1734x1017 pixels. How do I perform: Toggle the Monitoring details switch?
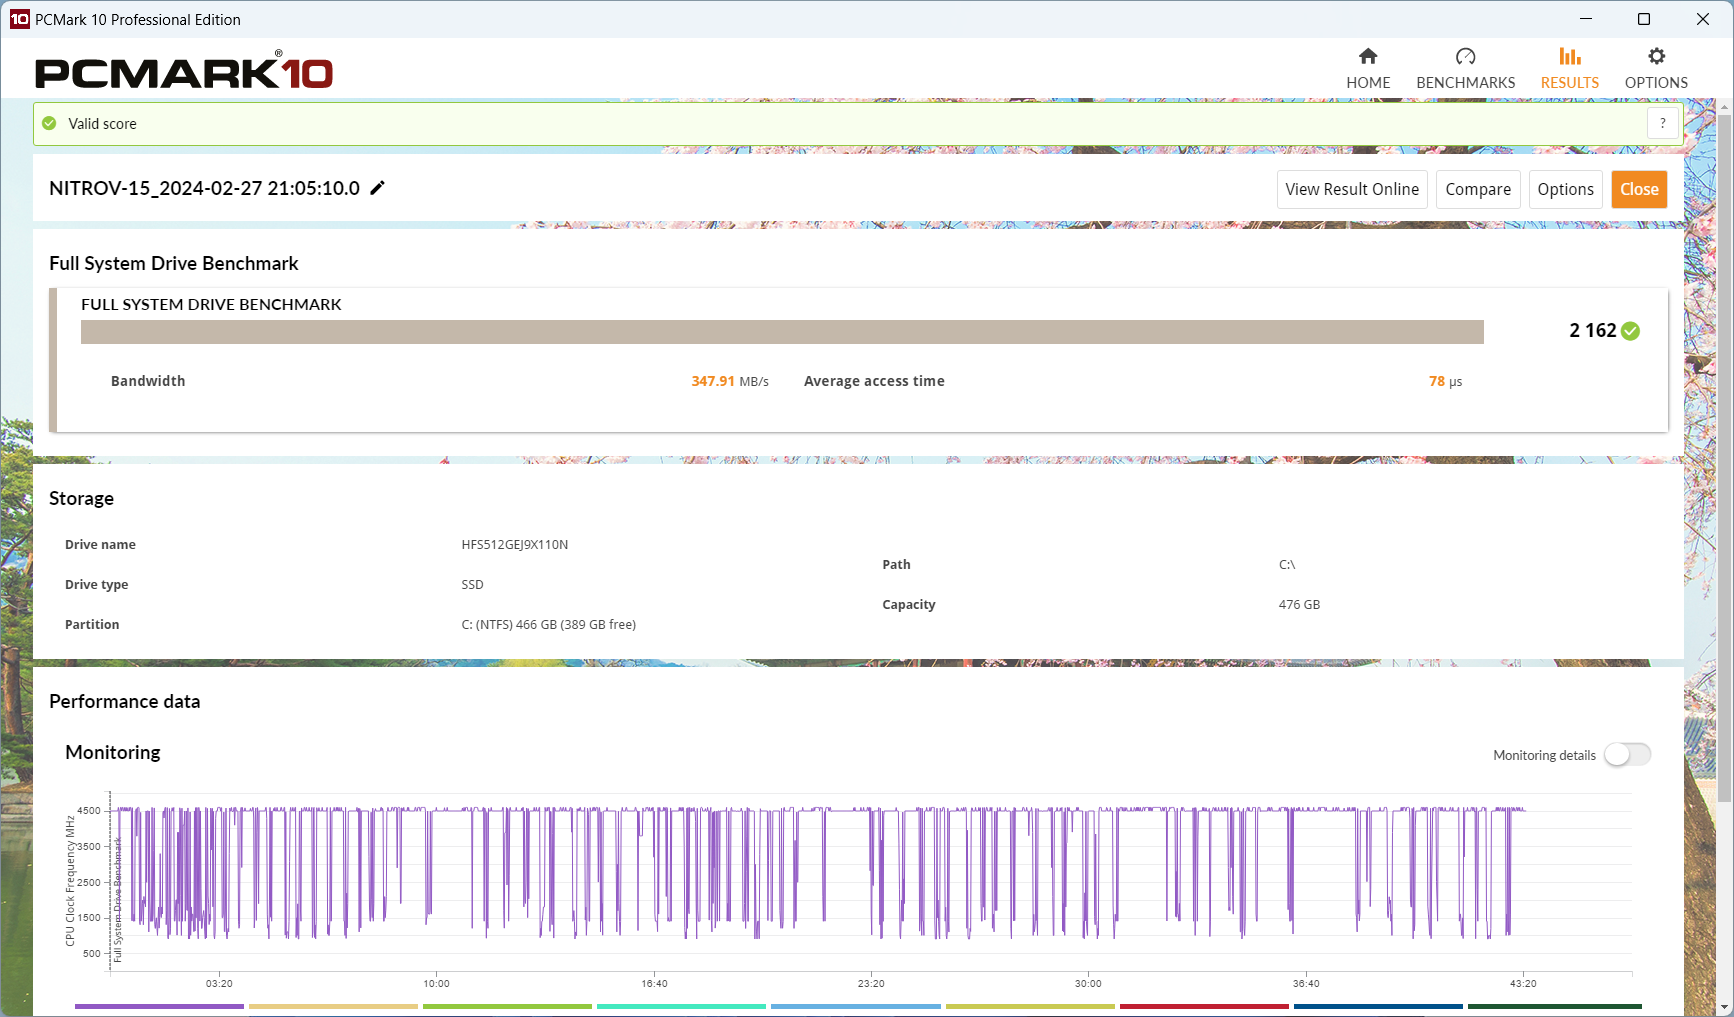[x=1627, y=755]
